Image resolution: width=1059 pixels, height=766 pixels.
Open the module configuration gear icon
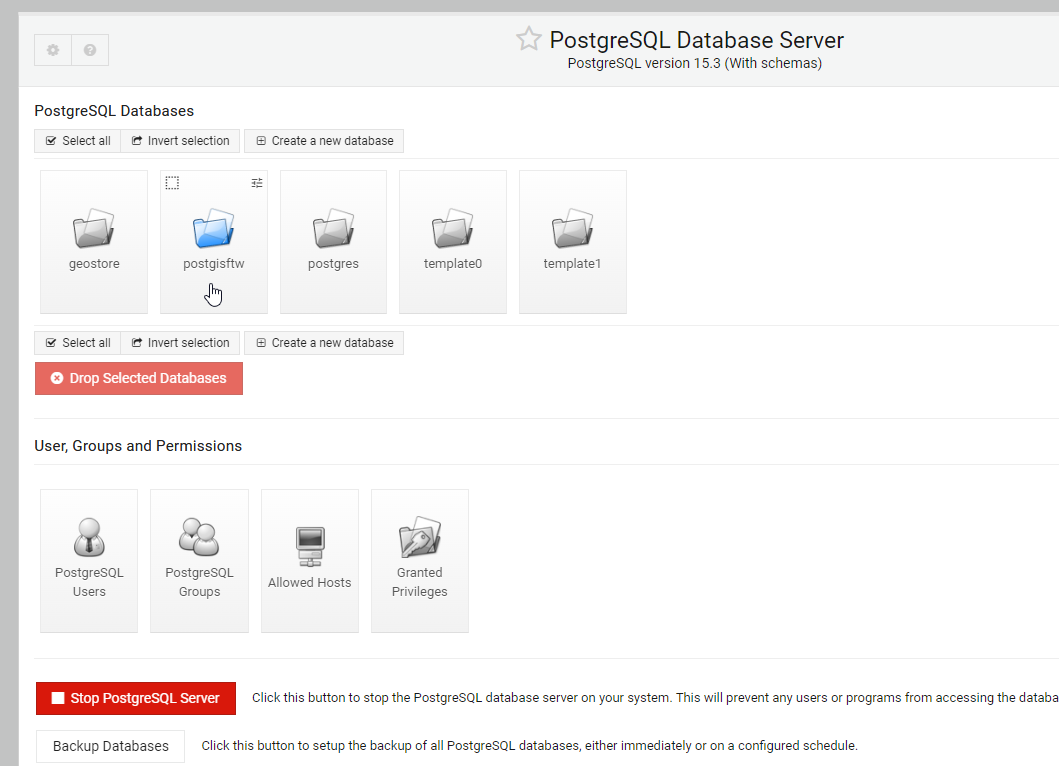52,49
